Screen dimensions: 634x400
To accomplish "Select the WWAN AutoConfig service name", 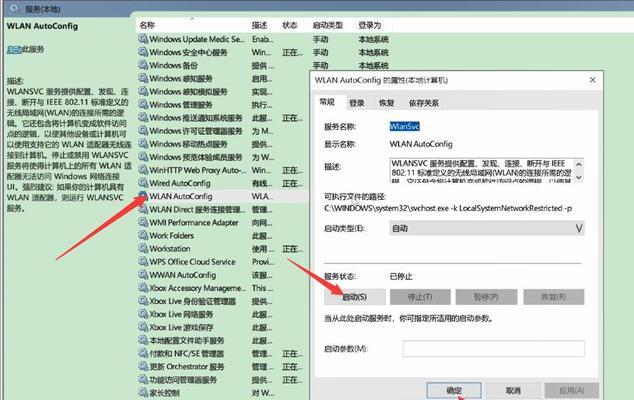I will pyautogui.click(x=183, y=275).
